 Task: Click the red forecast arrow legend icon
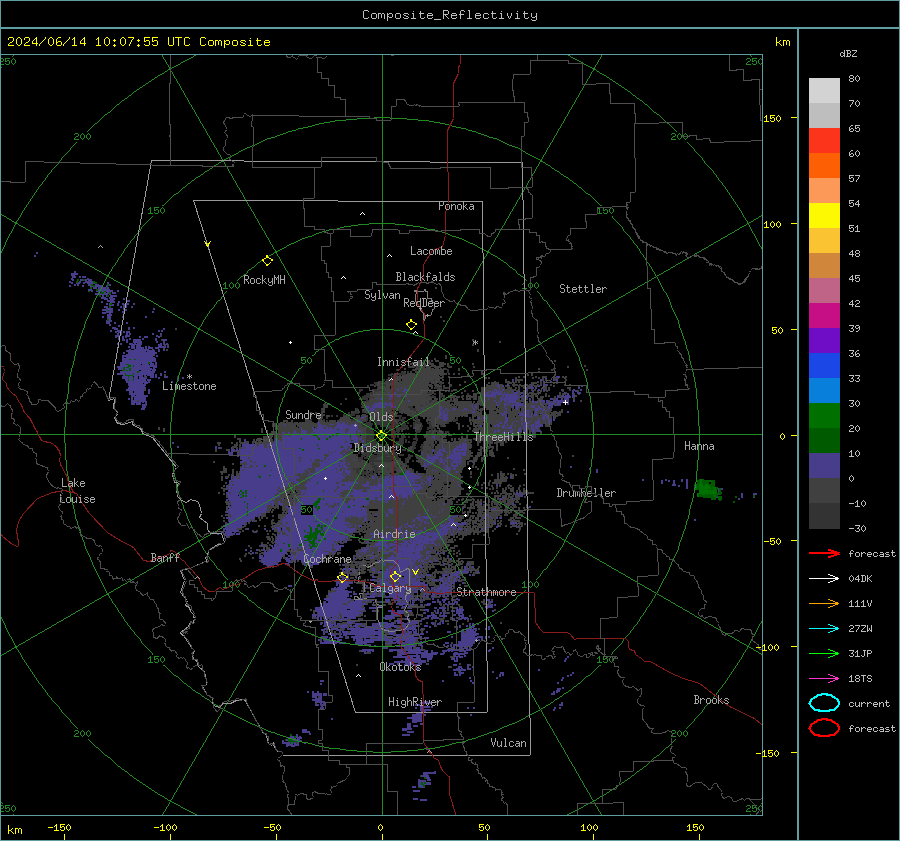point(824,553)
